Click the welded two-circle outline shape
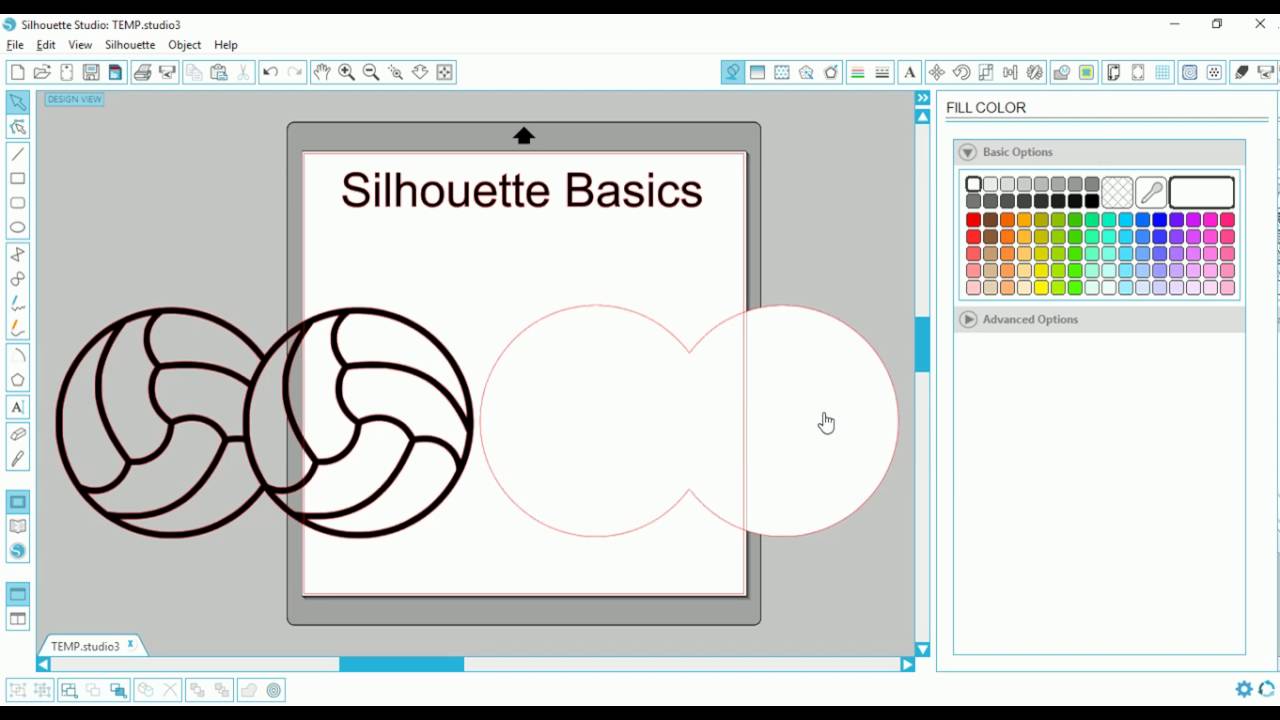Screen dimensions: 1280x720 pyautogui.click(x=689, y=421)
